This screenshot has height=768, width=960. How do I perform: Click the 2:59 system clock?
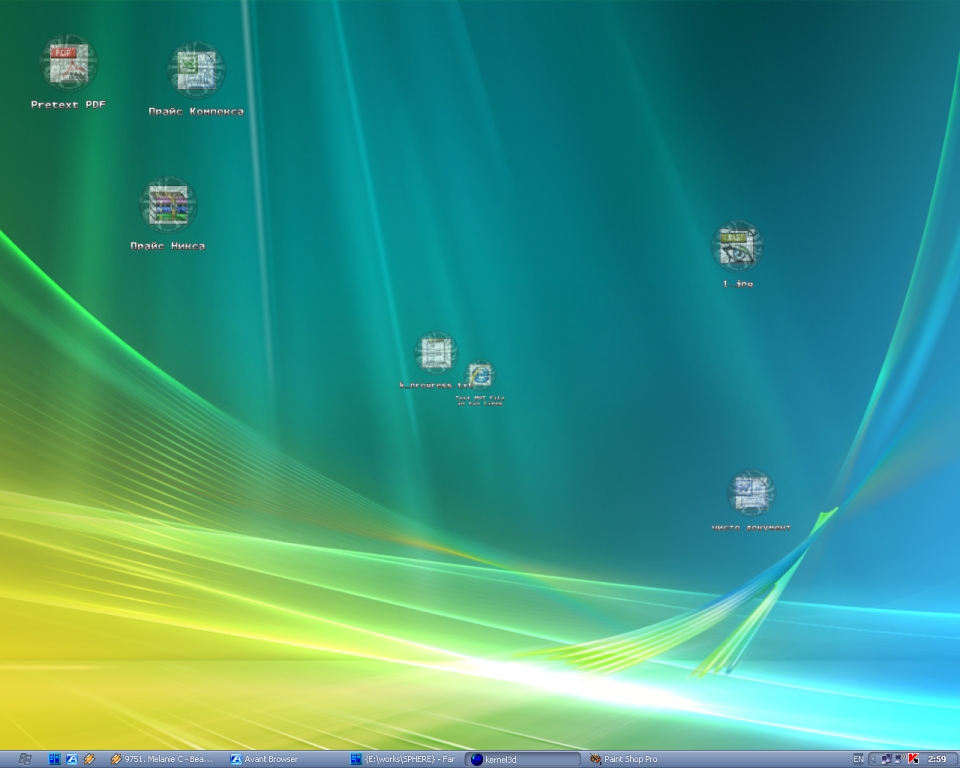click(937, 759)
